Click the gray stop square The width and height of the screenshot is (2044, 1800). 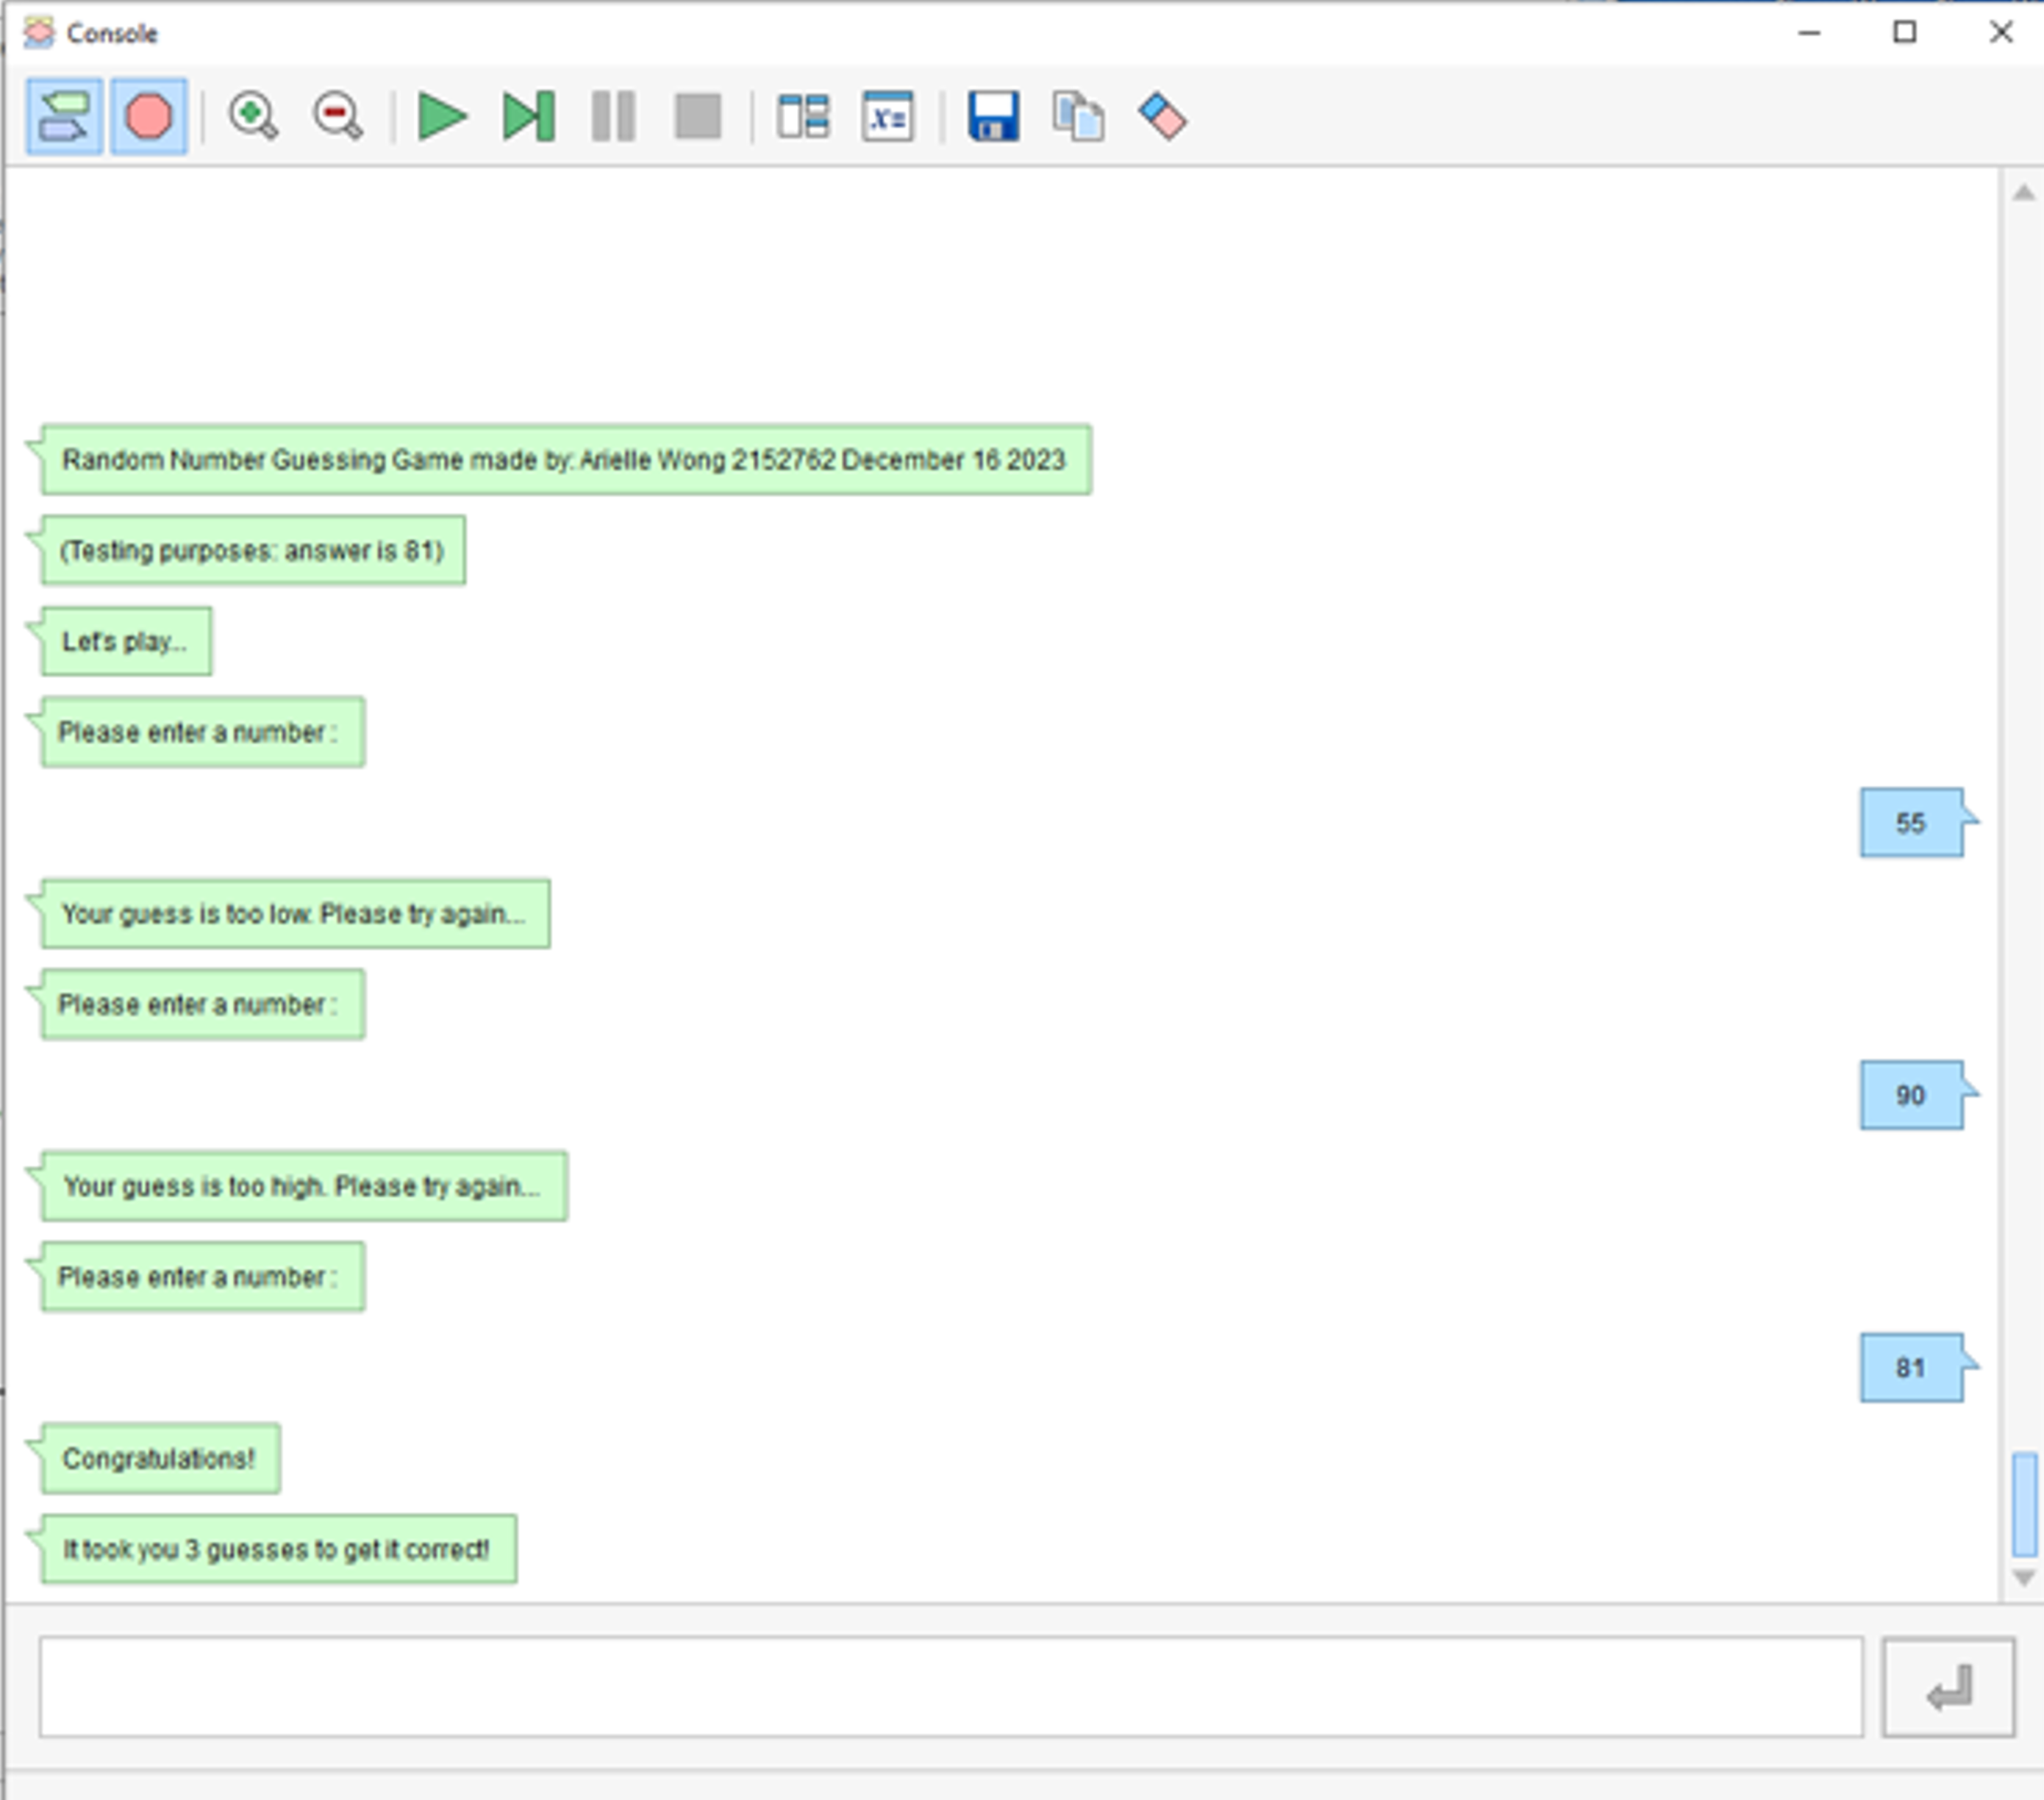(698, 116)
